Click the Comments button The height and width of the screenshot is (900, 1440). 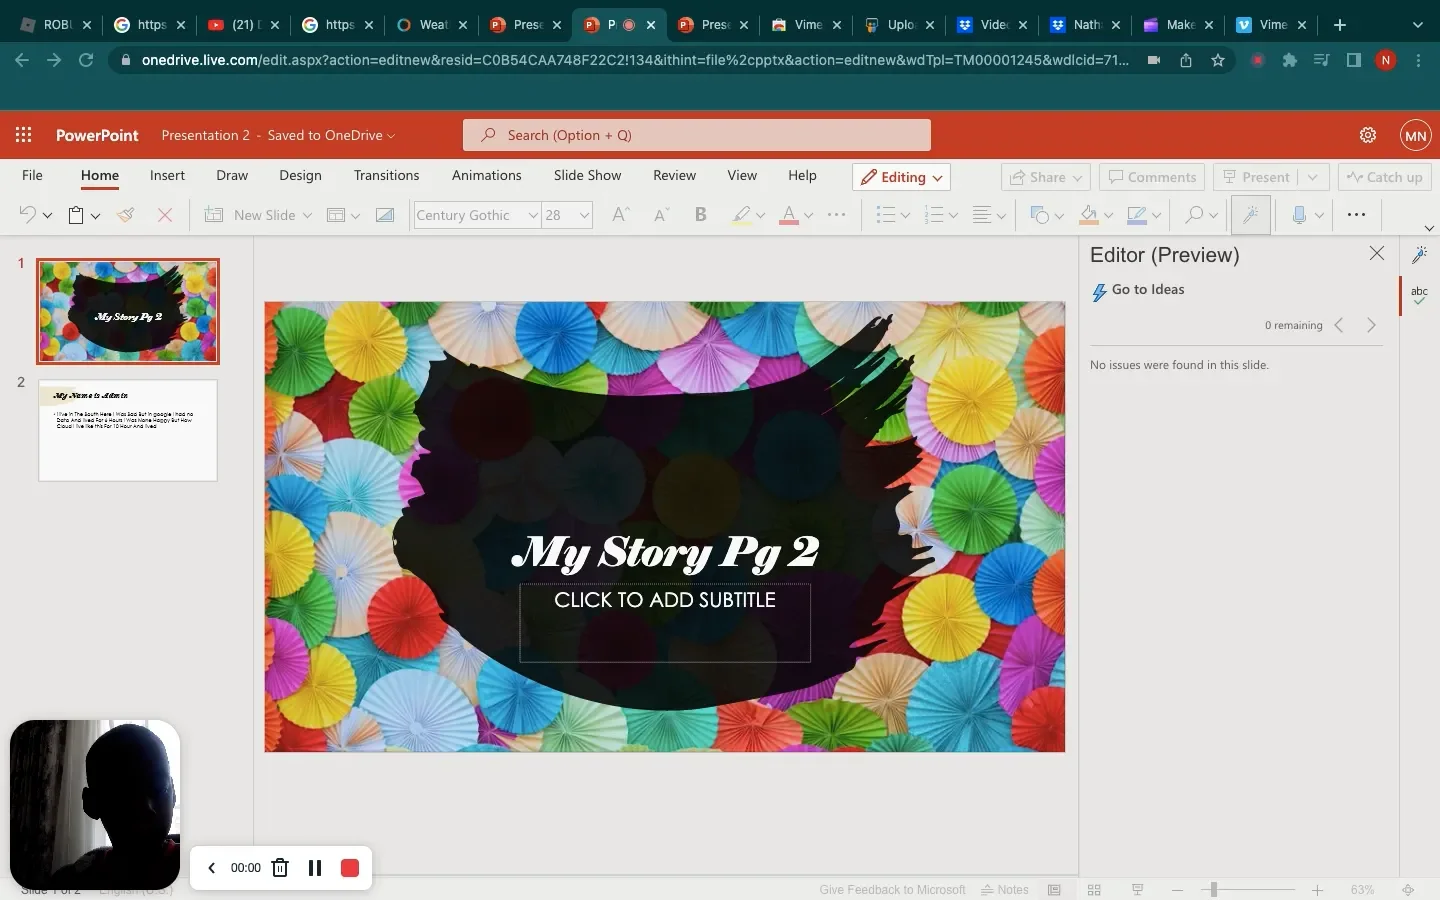pyautogui.click(x=1152, y=177)
